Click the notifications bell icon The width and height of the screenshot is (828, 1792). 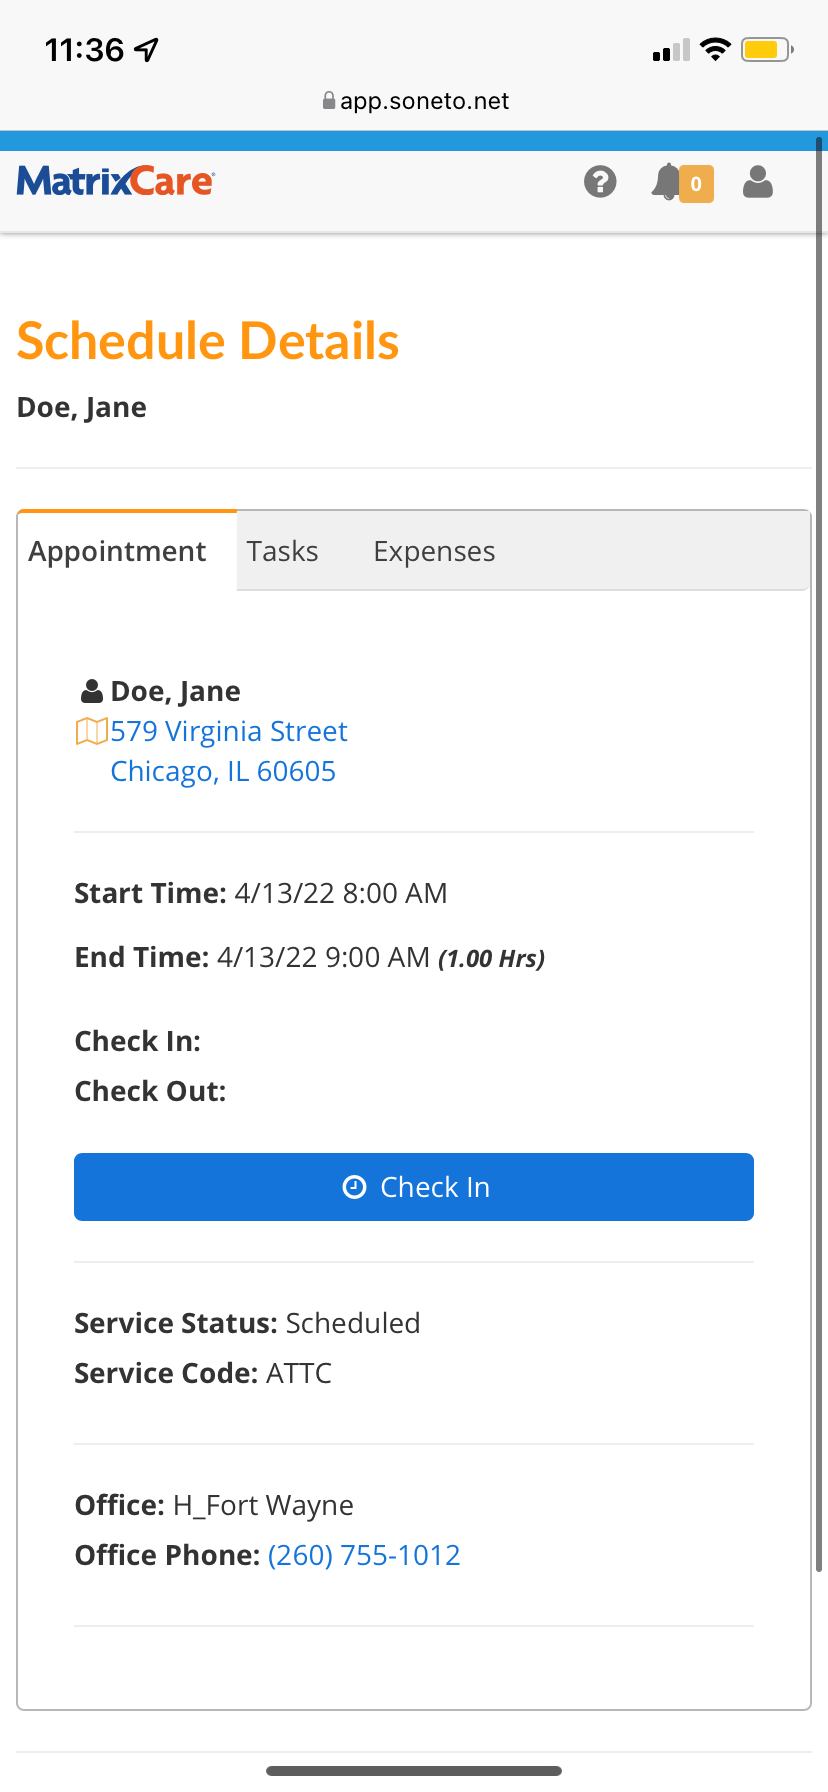pyautogui.click(x=665, y=182)
